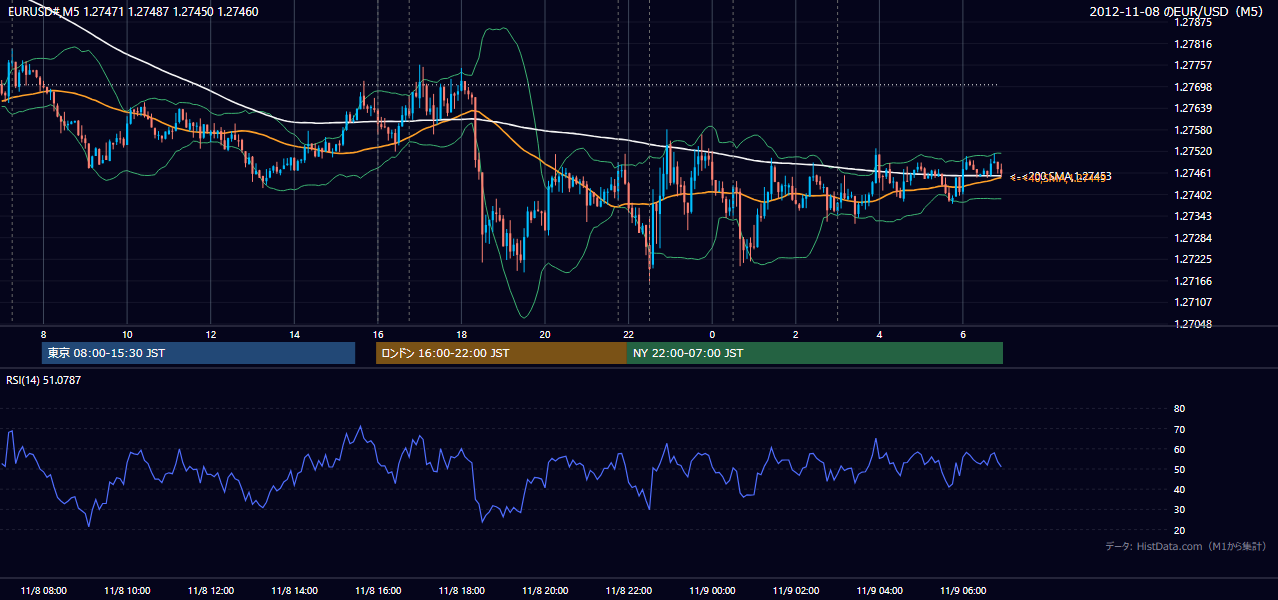Click hour label 8 under the price chart

coord(43,334)
